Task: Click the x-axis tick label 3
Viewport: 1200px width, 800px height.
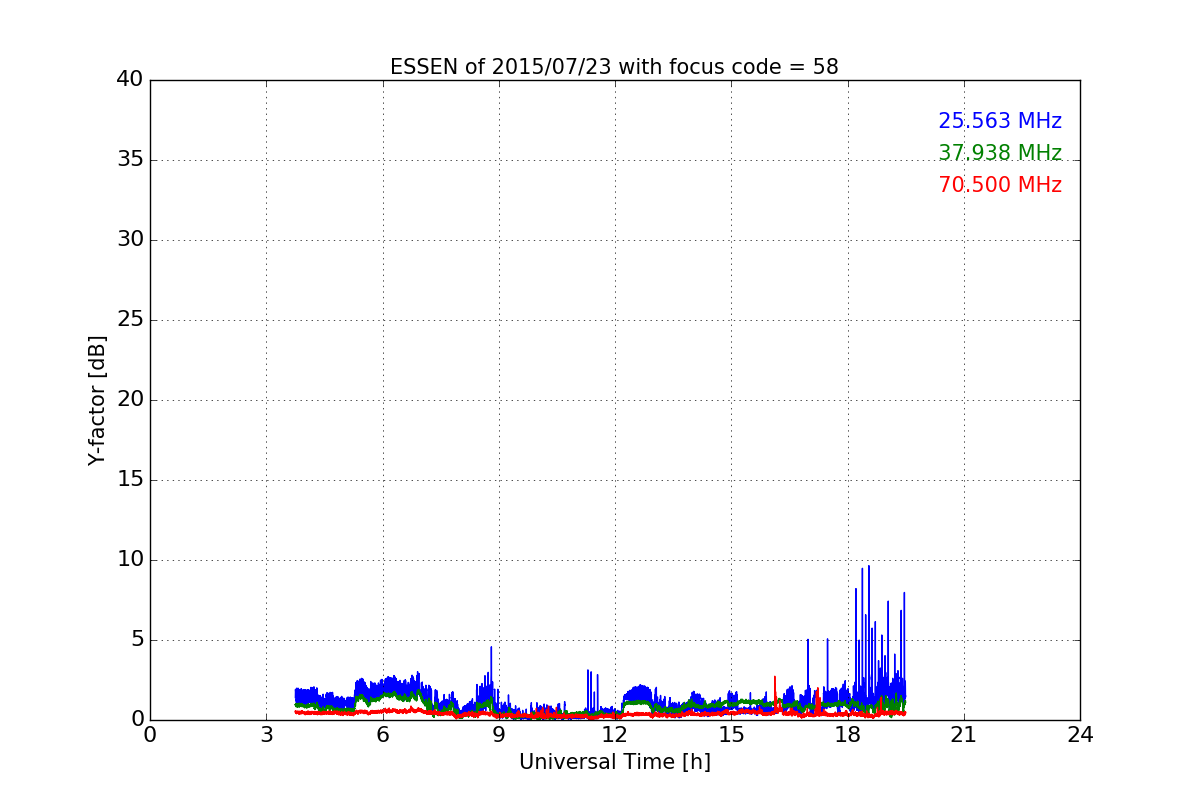Action: tap(266, 734)
